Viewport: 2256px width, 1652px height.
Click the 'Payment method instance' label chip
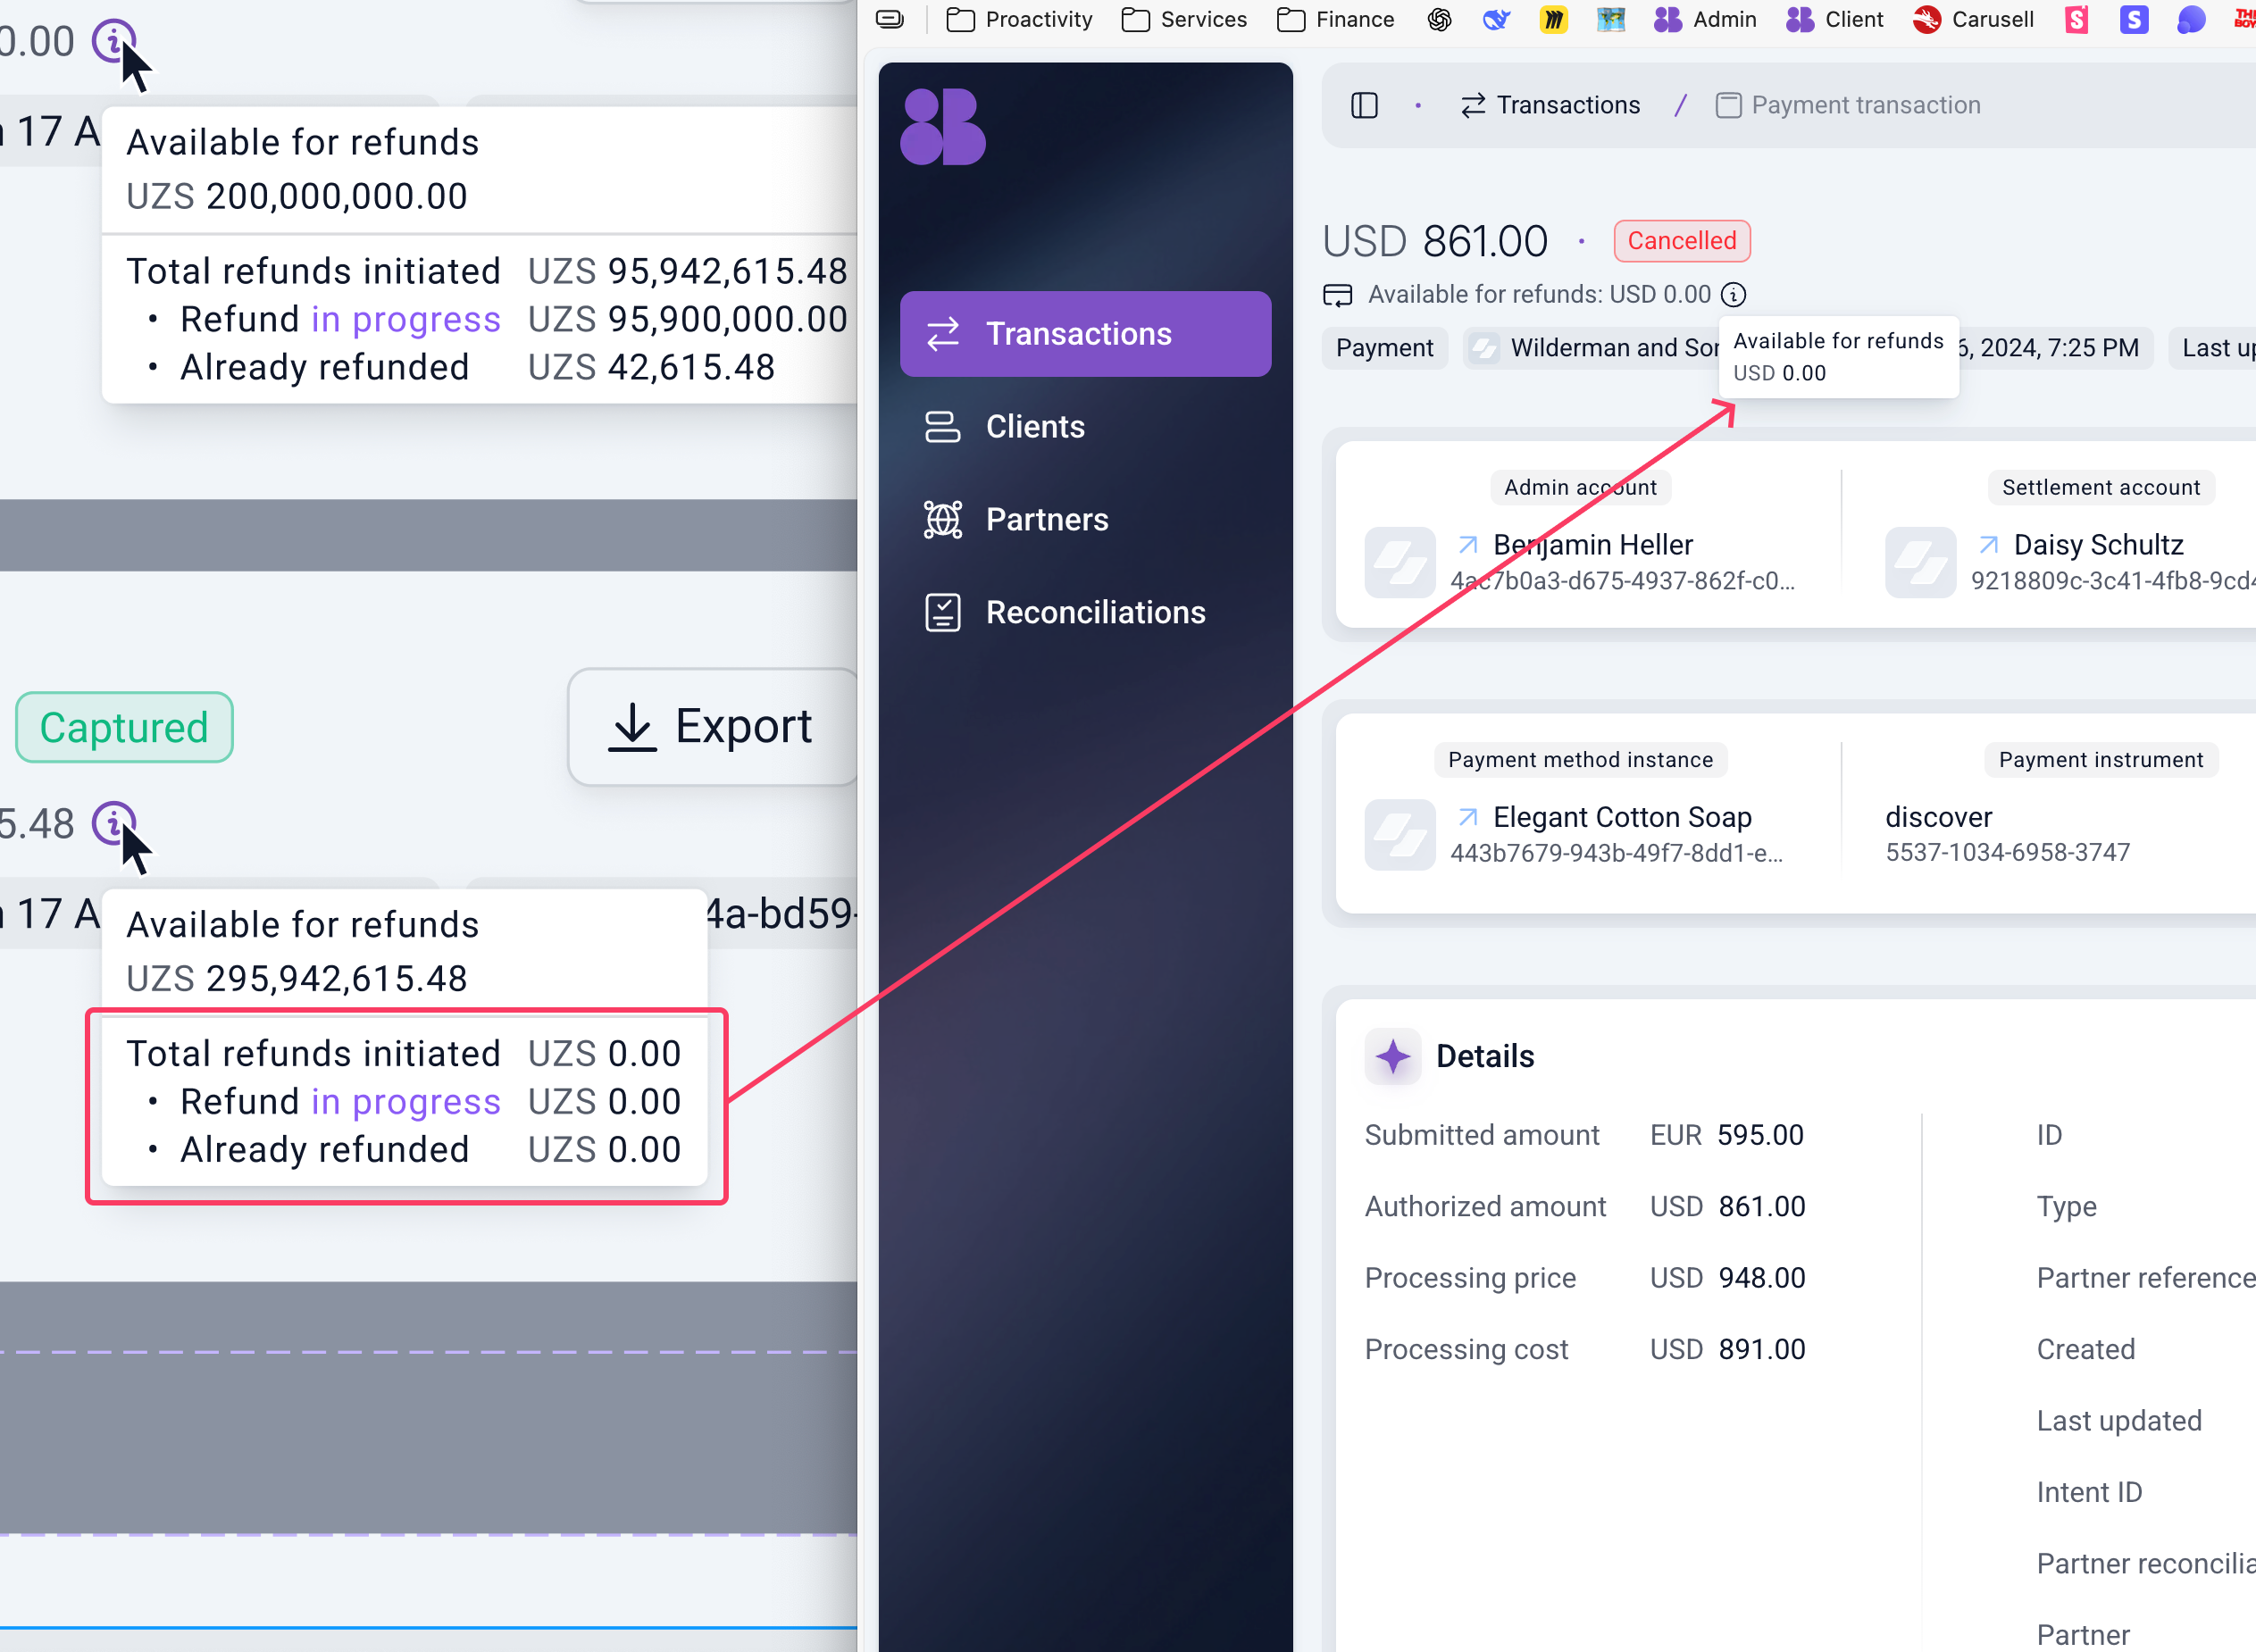(1580, 760)
